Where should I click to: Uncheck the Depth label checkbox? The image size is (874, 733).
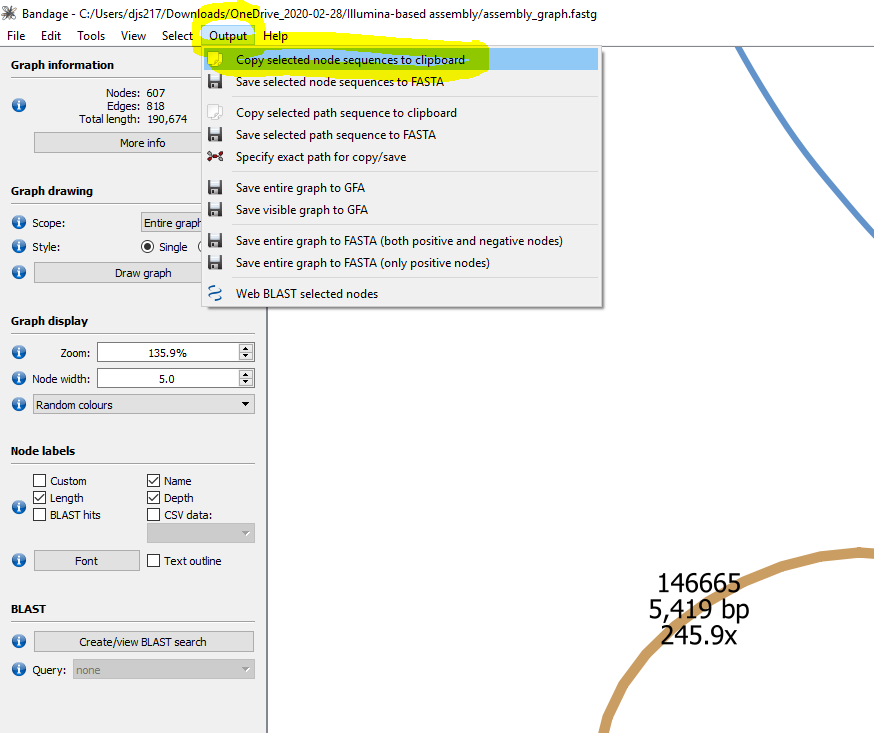point(154,498)
